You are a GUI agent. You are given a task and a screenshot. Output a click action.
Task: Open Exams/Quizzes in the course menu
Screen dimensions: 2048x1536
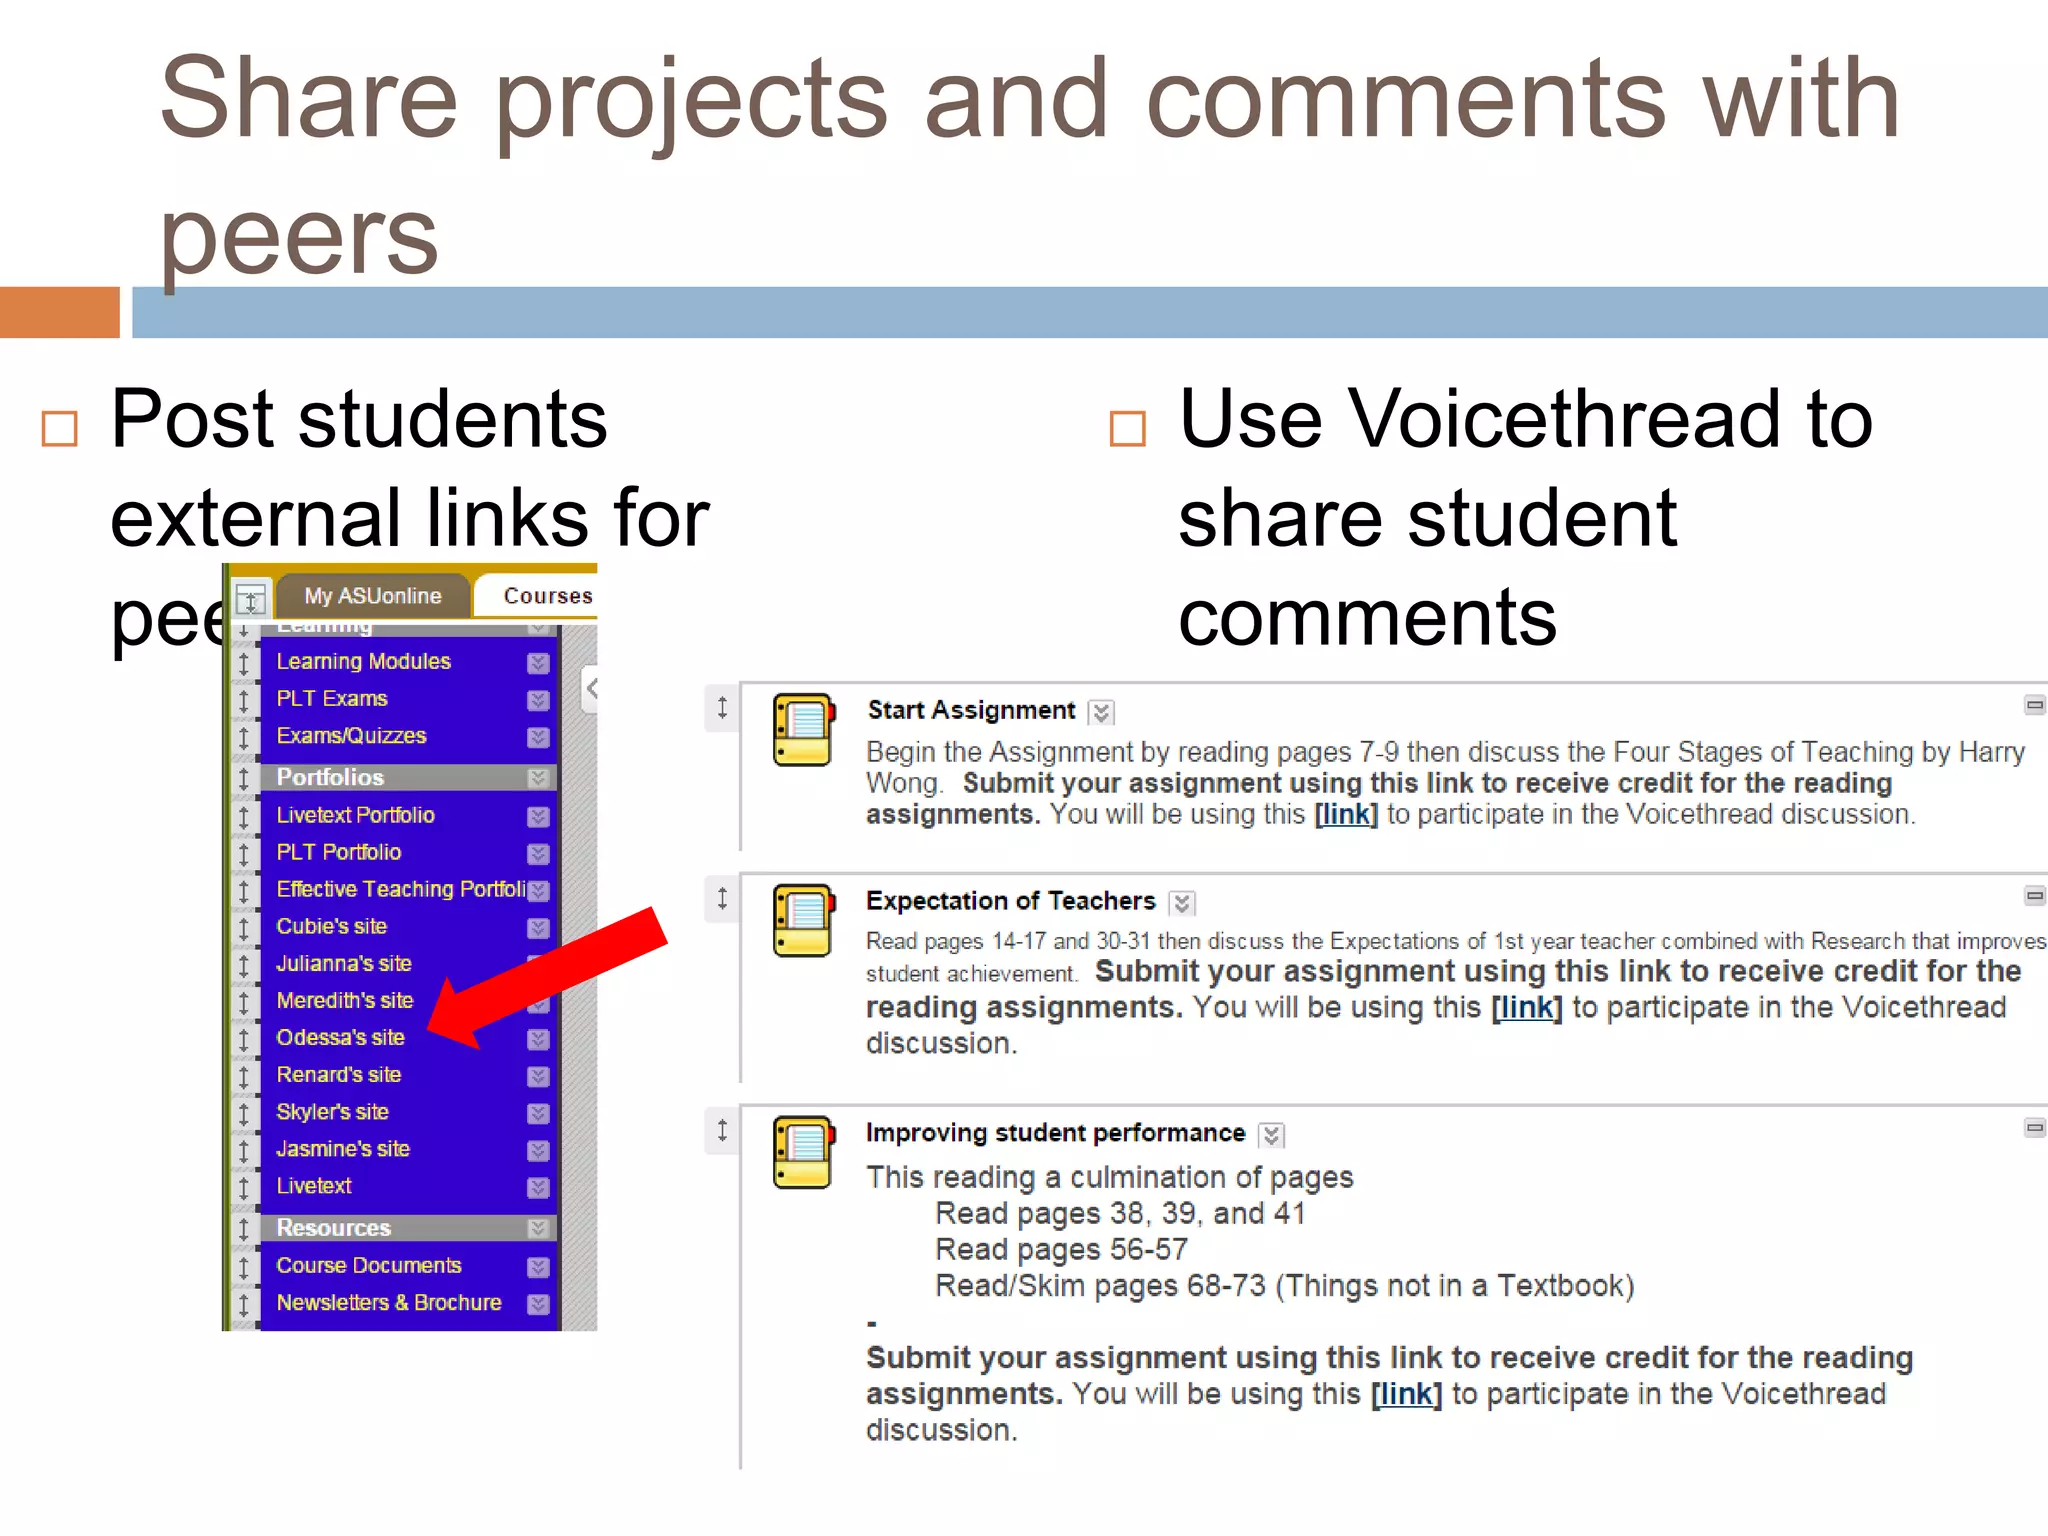click(351, 735)
